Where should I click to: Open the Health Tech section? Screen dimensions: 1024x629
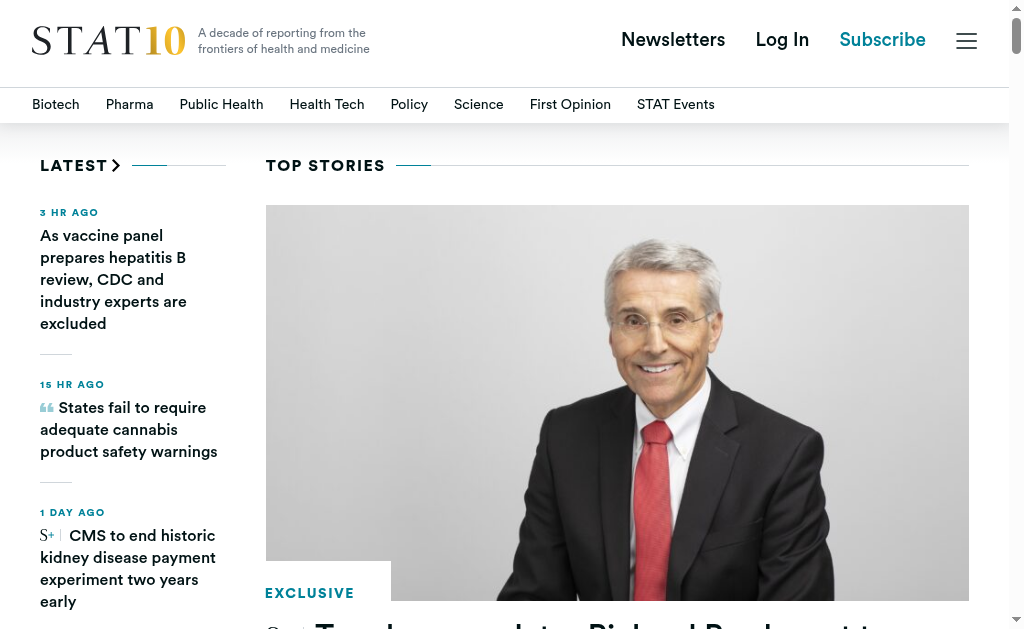tap(327, 105)
